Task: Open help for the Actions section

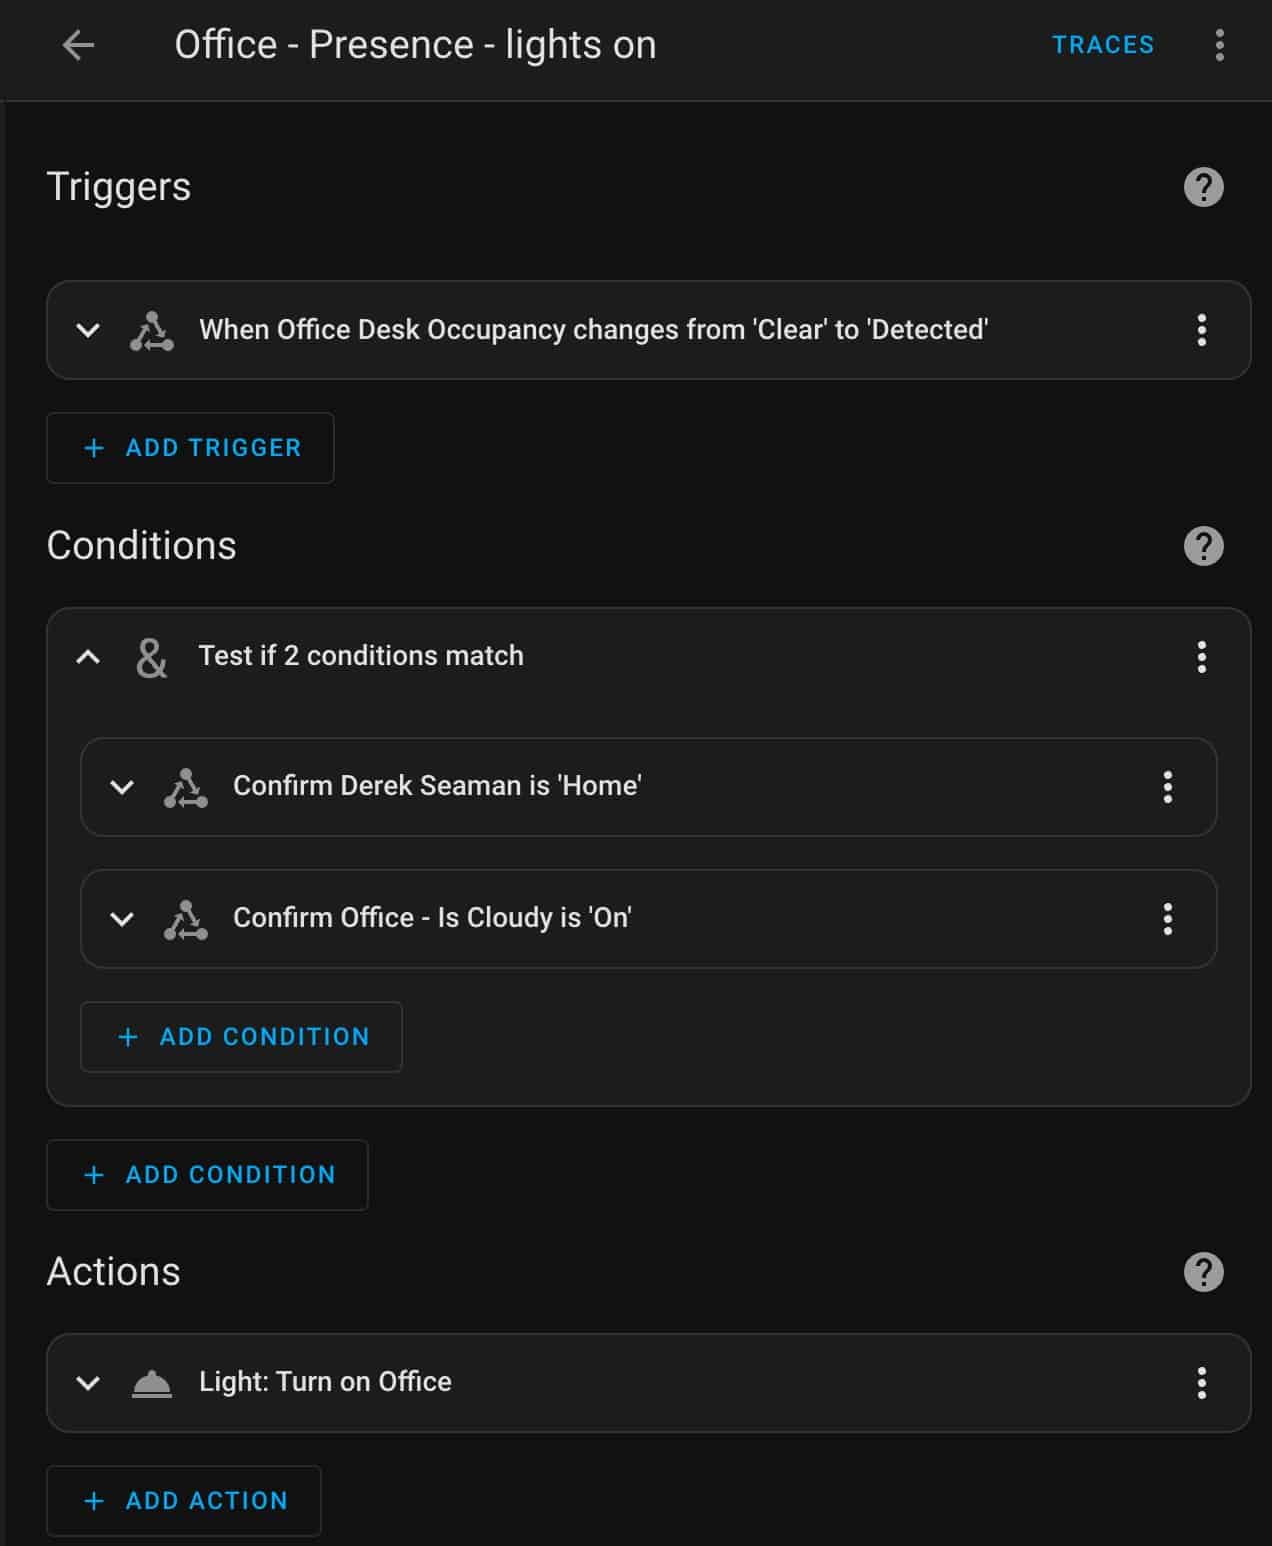Action: click(x=1203, y=1272)
